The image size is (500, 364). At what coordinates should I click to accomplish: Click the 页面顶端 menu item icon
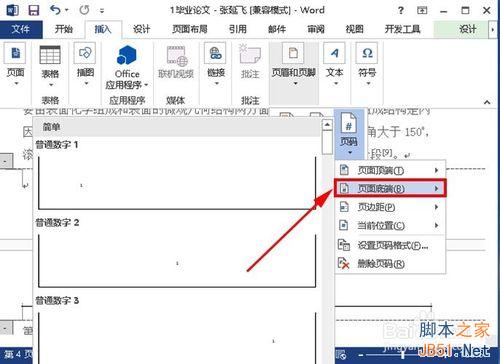344,170
